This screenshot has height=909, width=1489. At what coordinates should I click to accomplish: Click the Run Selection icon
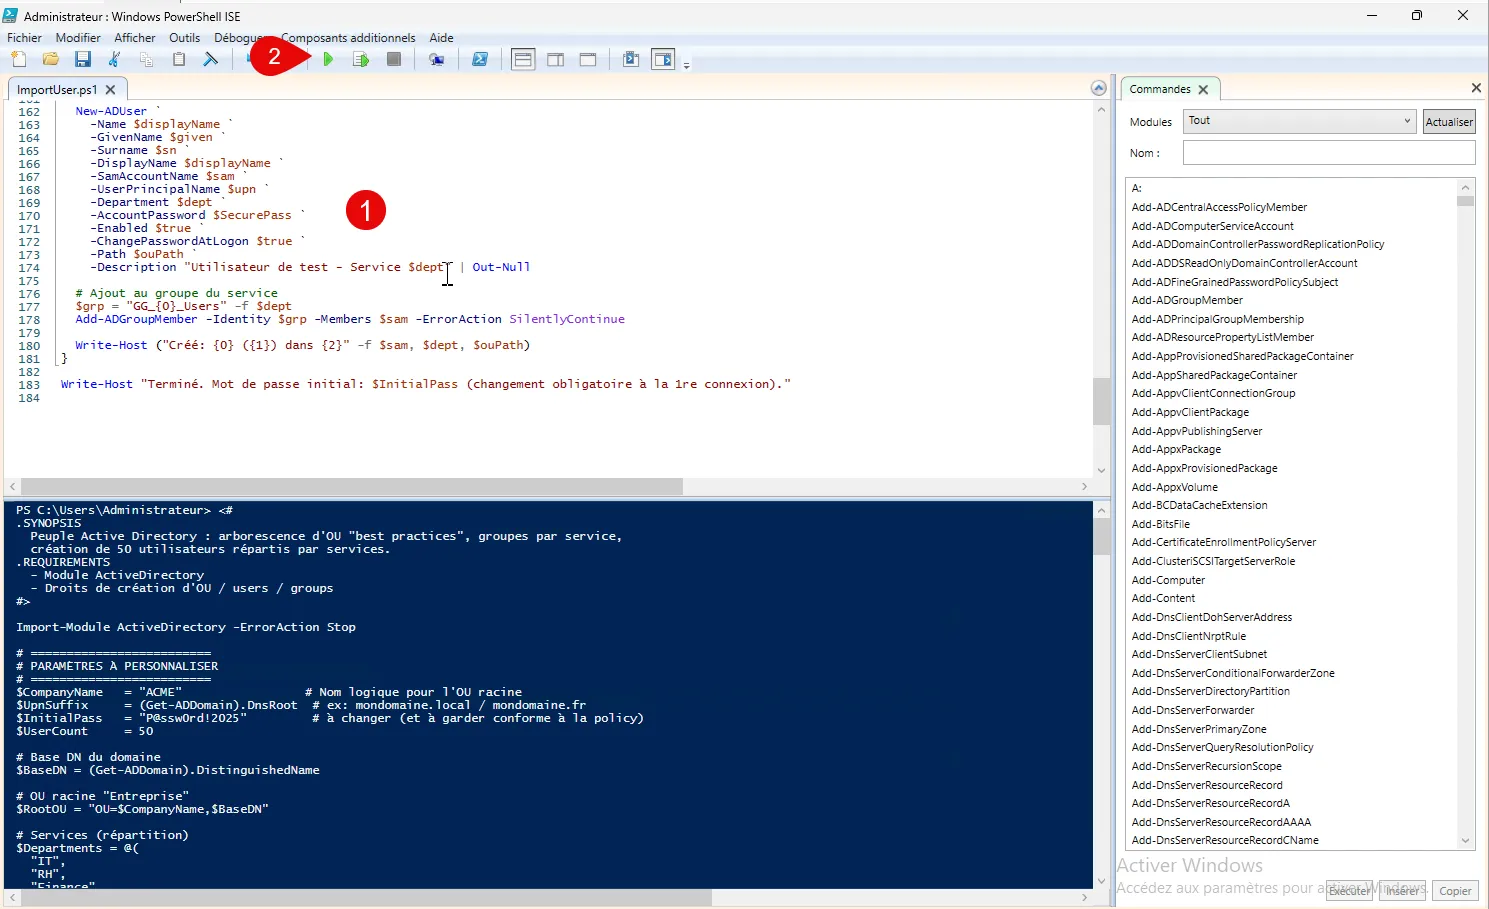click(x=361, y=60)
